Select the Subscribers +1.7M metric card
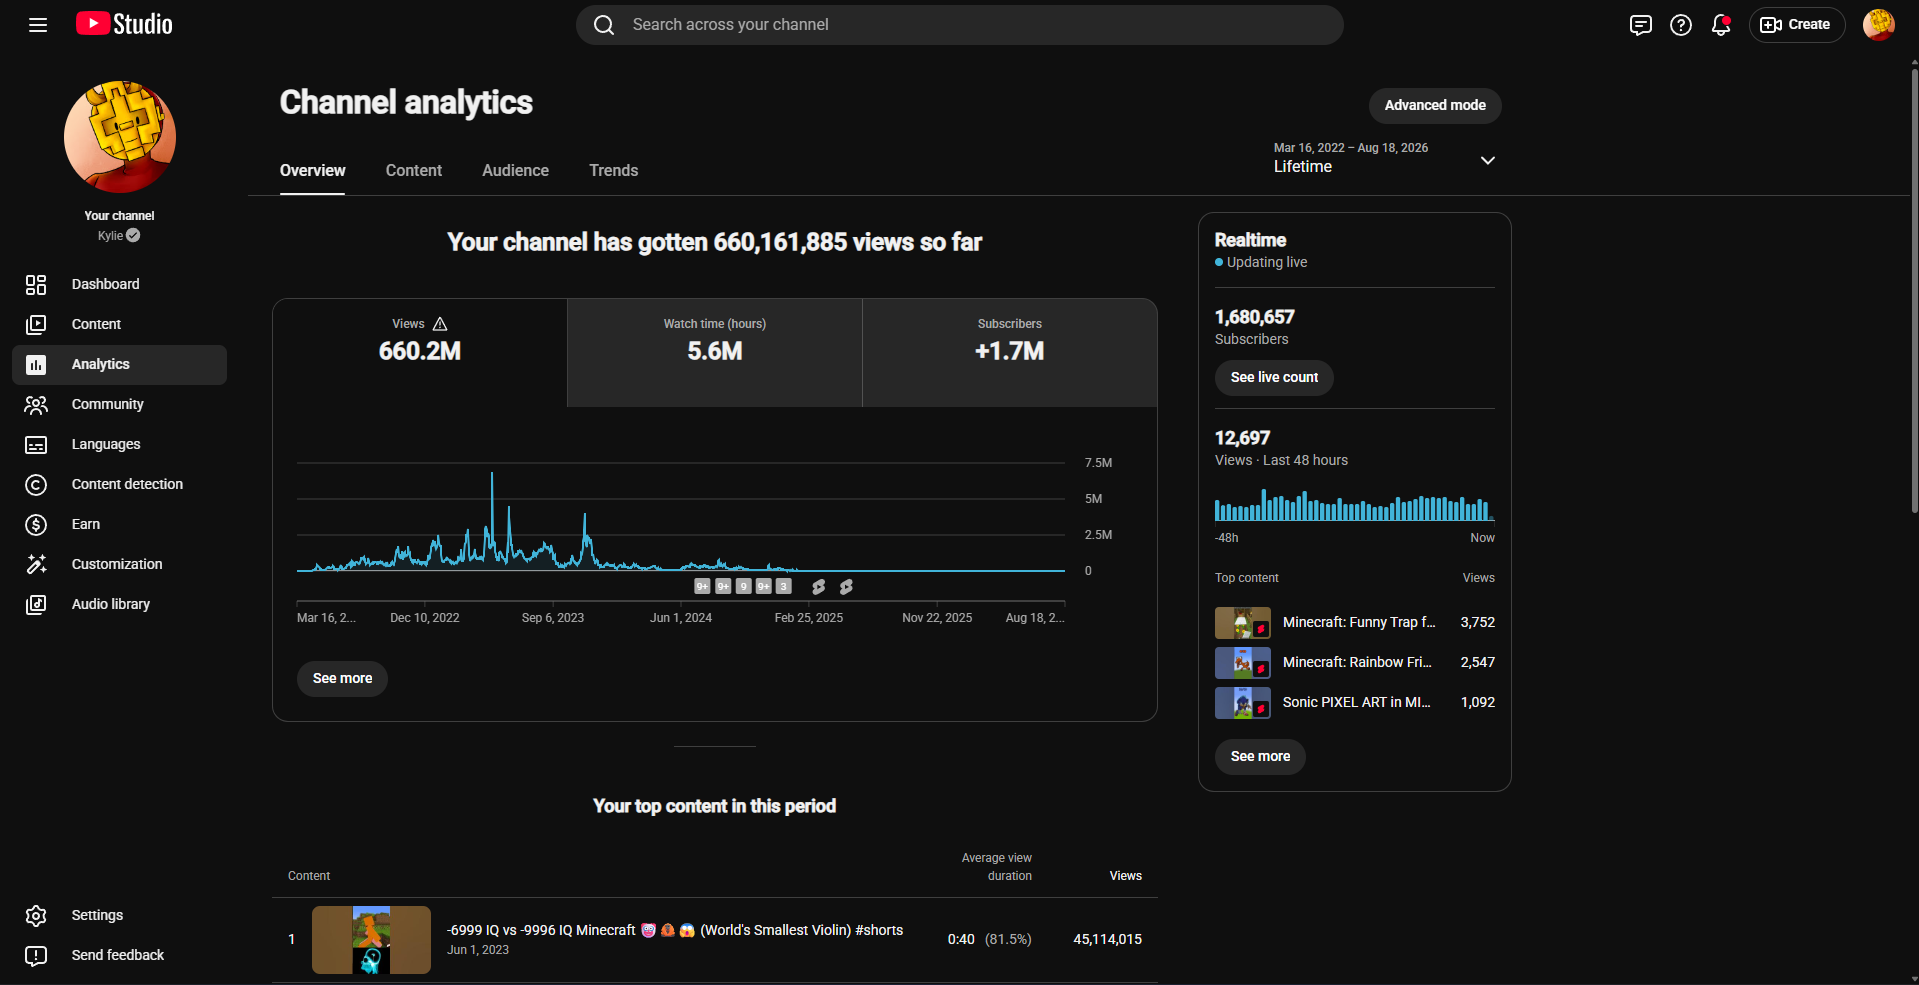This screenshot has width=1919, height=985. point(1010,352)
